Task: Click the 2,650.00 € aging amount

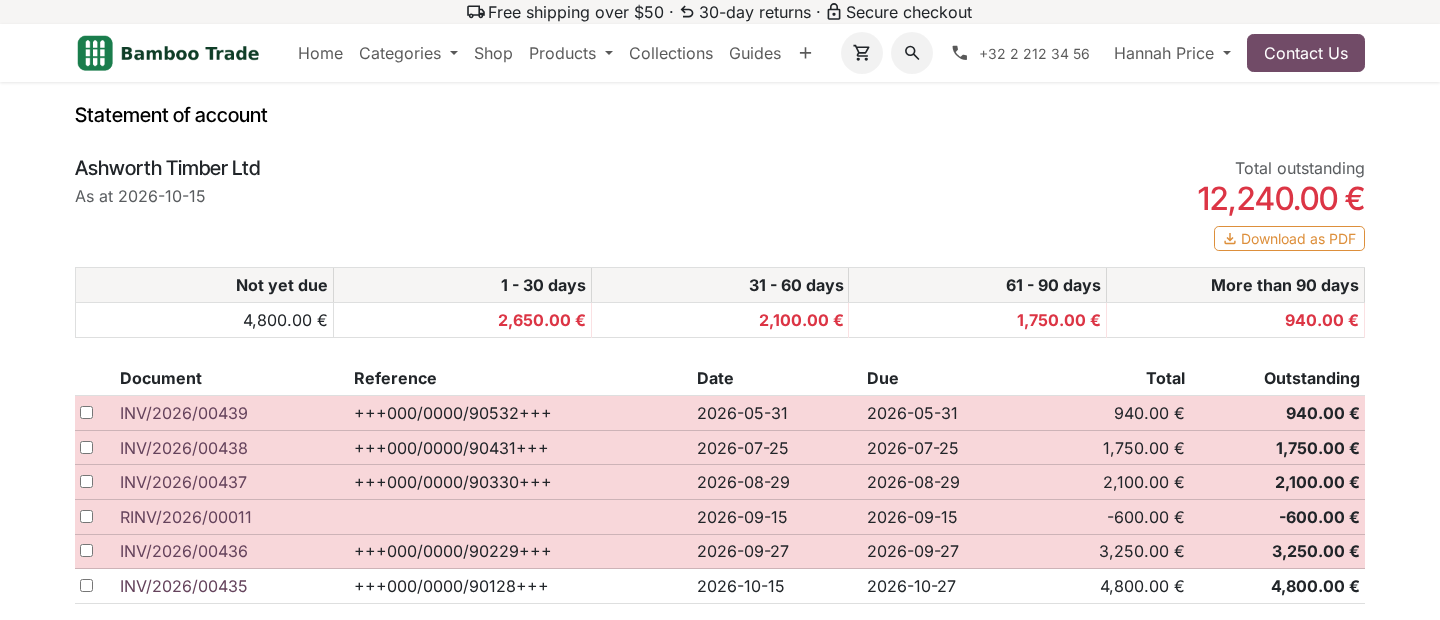Action: (x=542, y=320)
